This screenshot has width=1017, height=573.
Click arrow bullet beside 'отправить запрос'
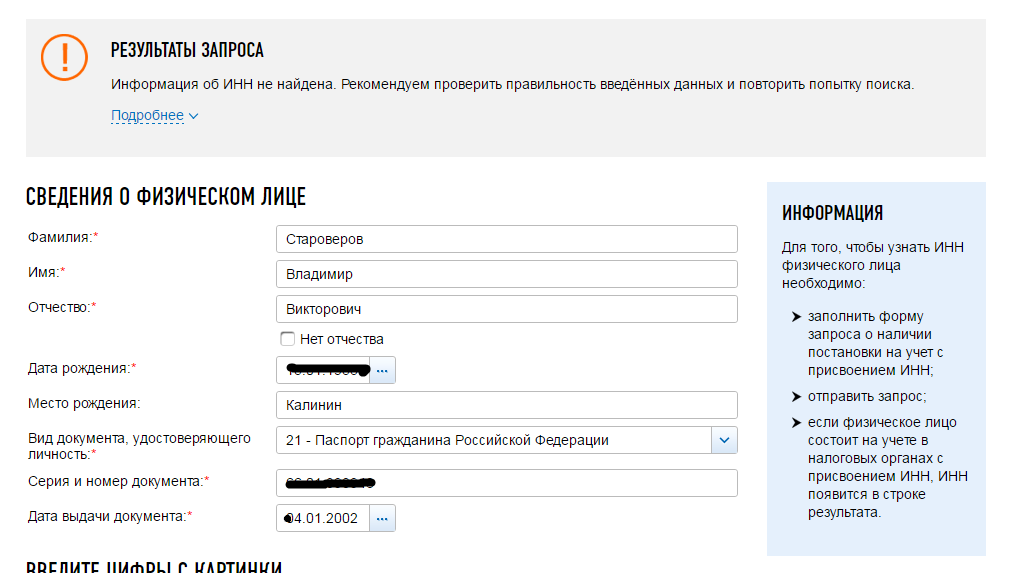pyautogui.click(x=796, y=397)
